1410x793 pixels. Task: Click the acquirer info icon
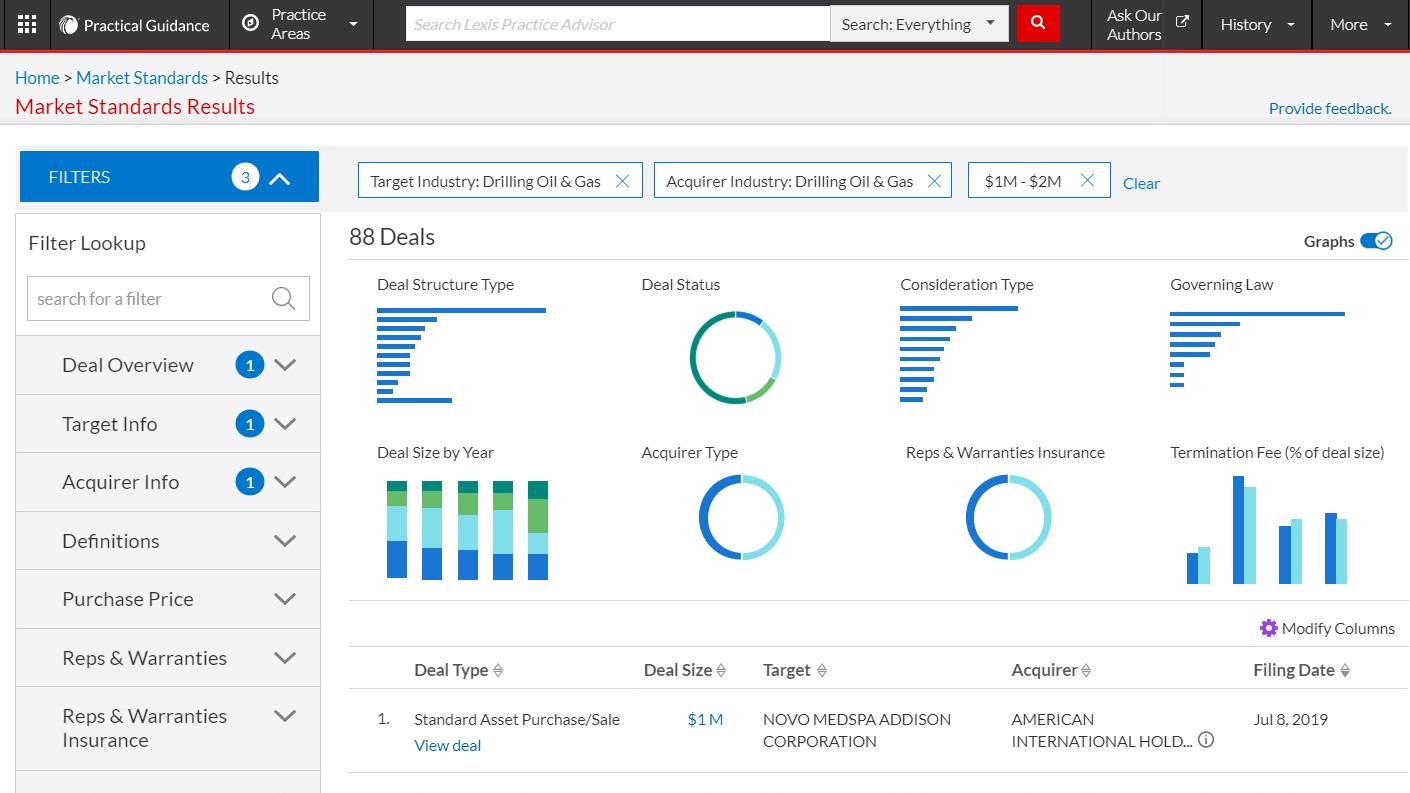(x=1206, y=741)
